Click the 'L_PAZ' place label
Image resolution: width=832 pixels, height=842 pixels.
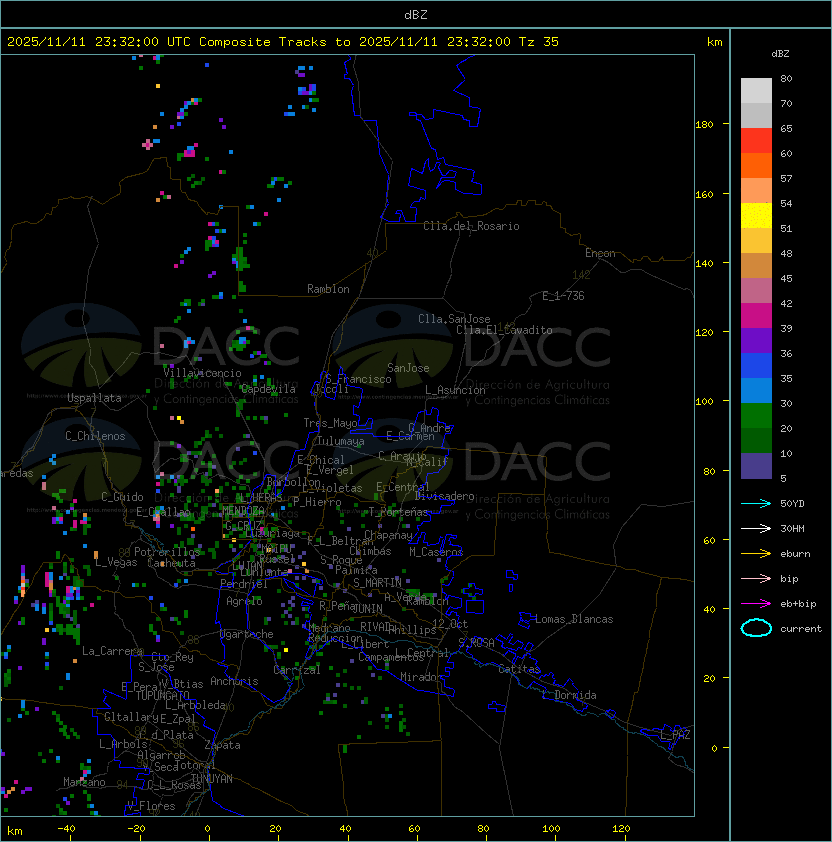point(675,735)
